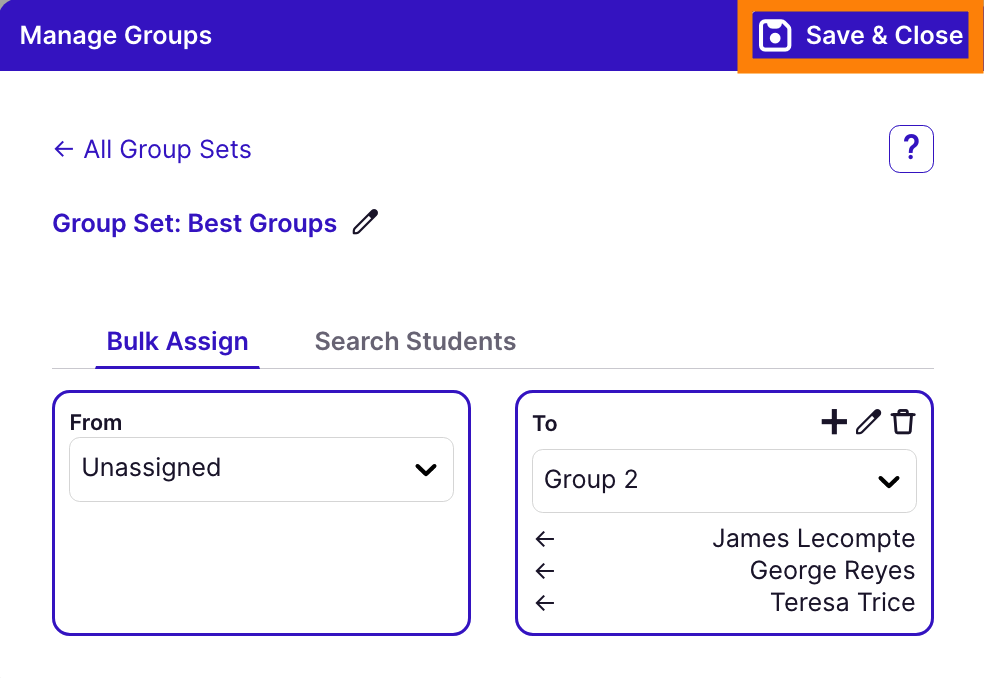The height and width of the screenshot is (678, 984).
Task: Click Teresa Trice's name in the list
Action: pyautogui.click(x=842, y=603)
